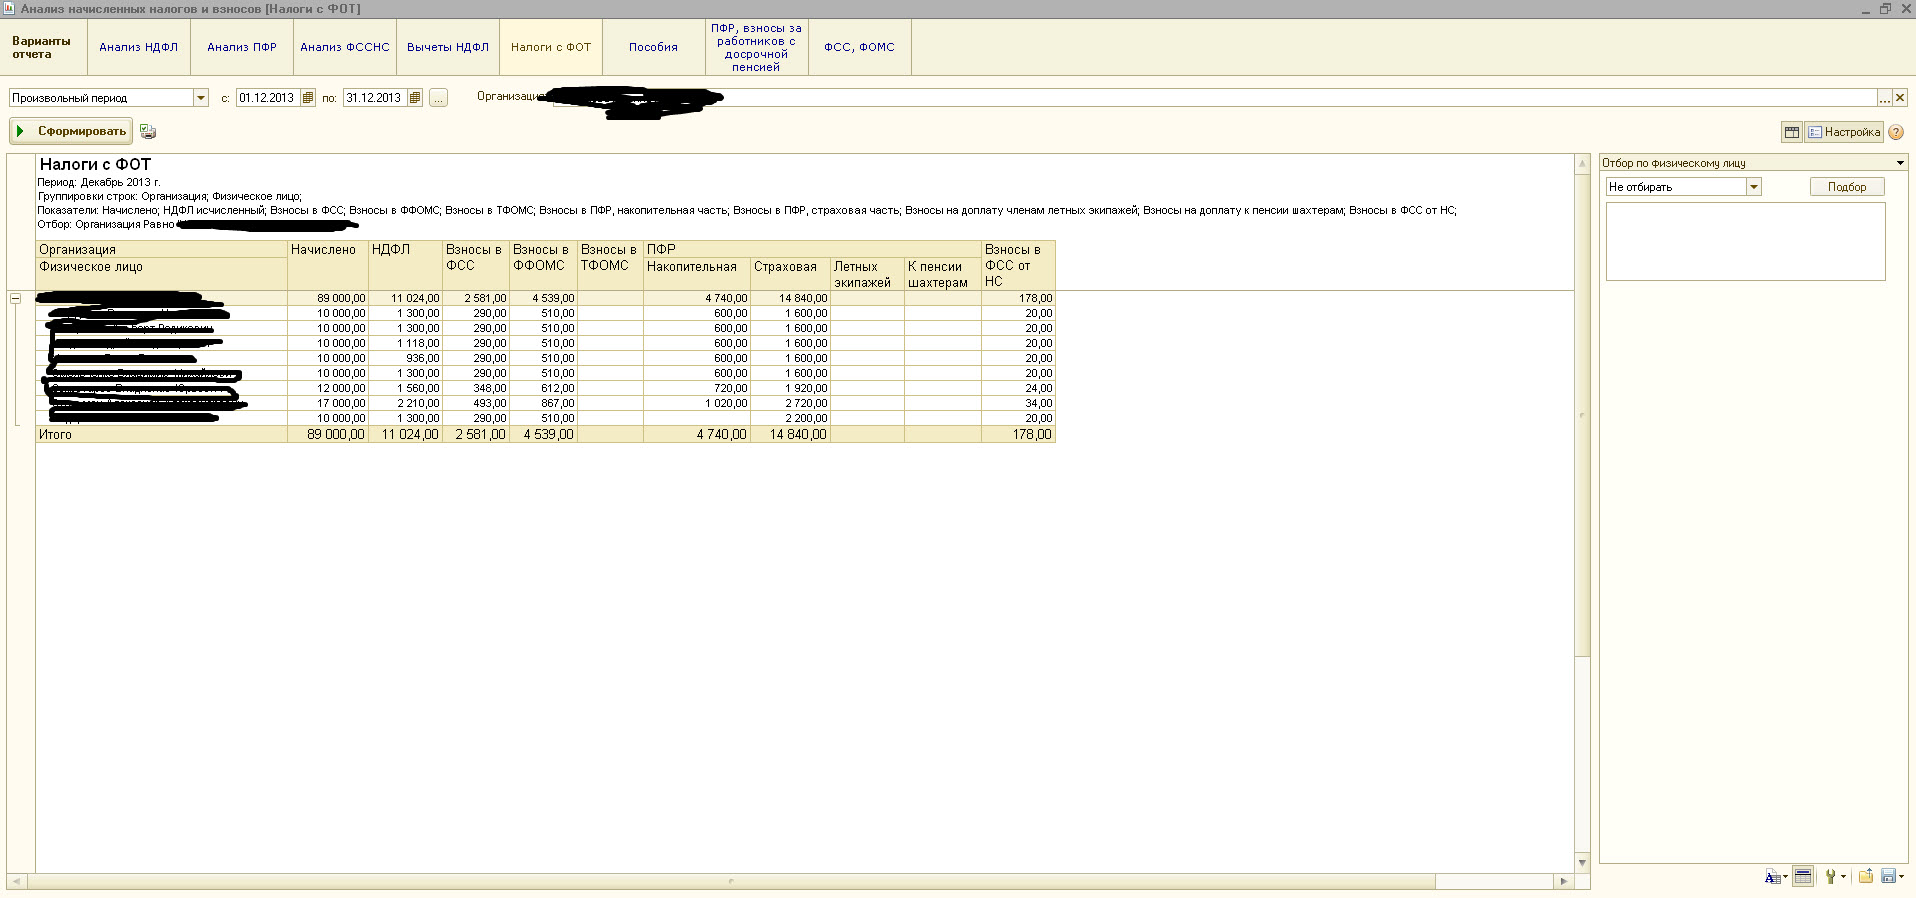This screenshot has height=898, width=1916.
Task: Click the Настройка button
Action: pyautogui.click(x=1844, y=132)
